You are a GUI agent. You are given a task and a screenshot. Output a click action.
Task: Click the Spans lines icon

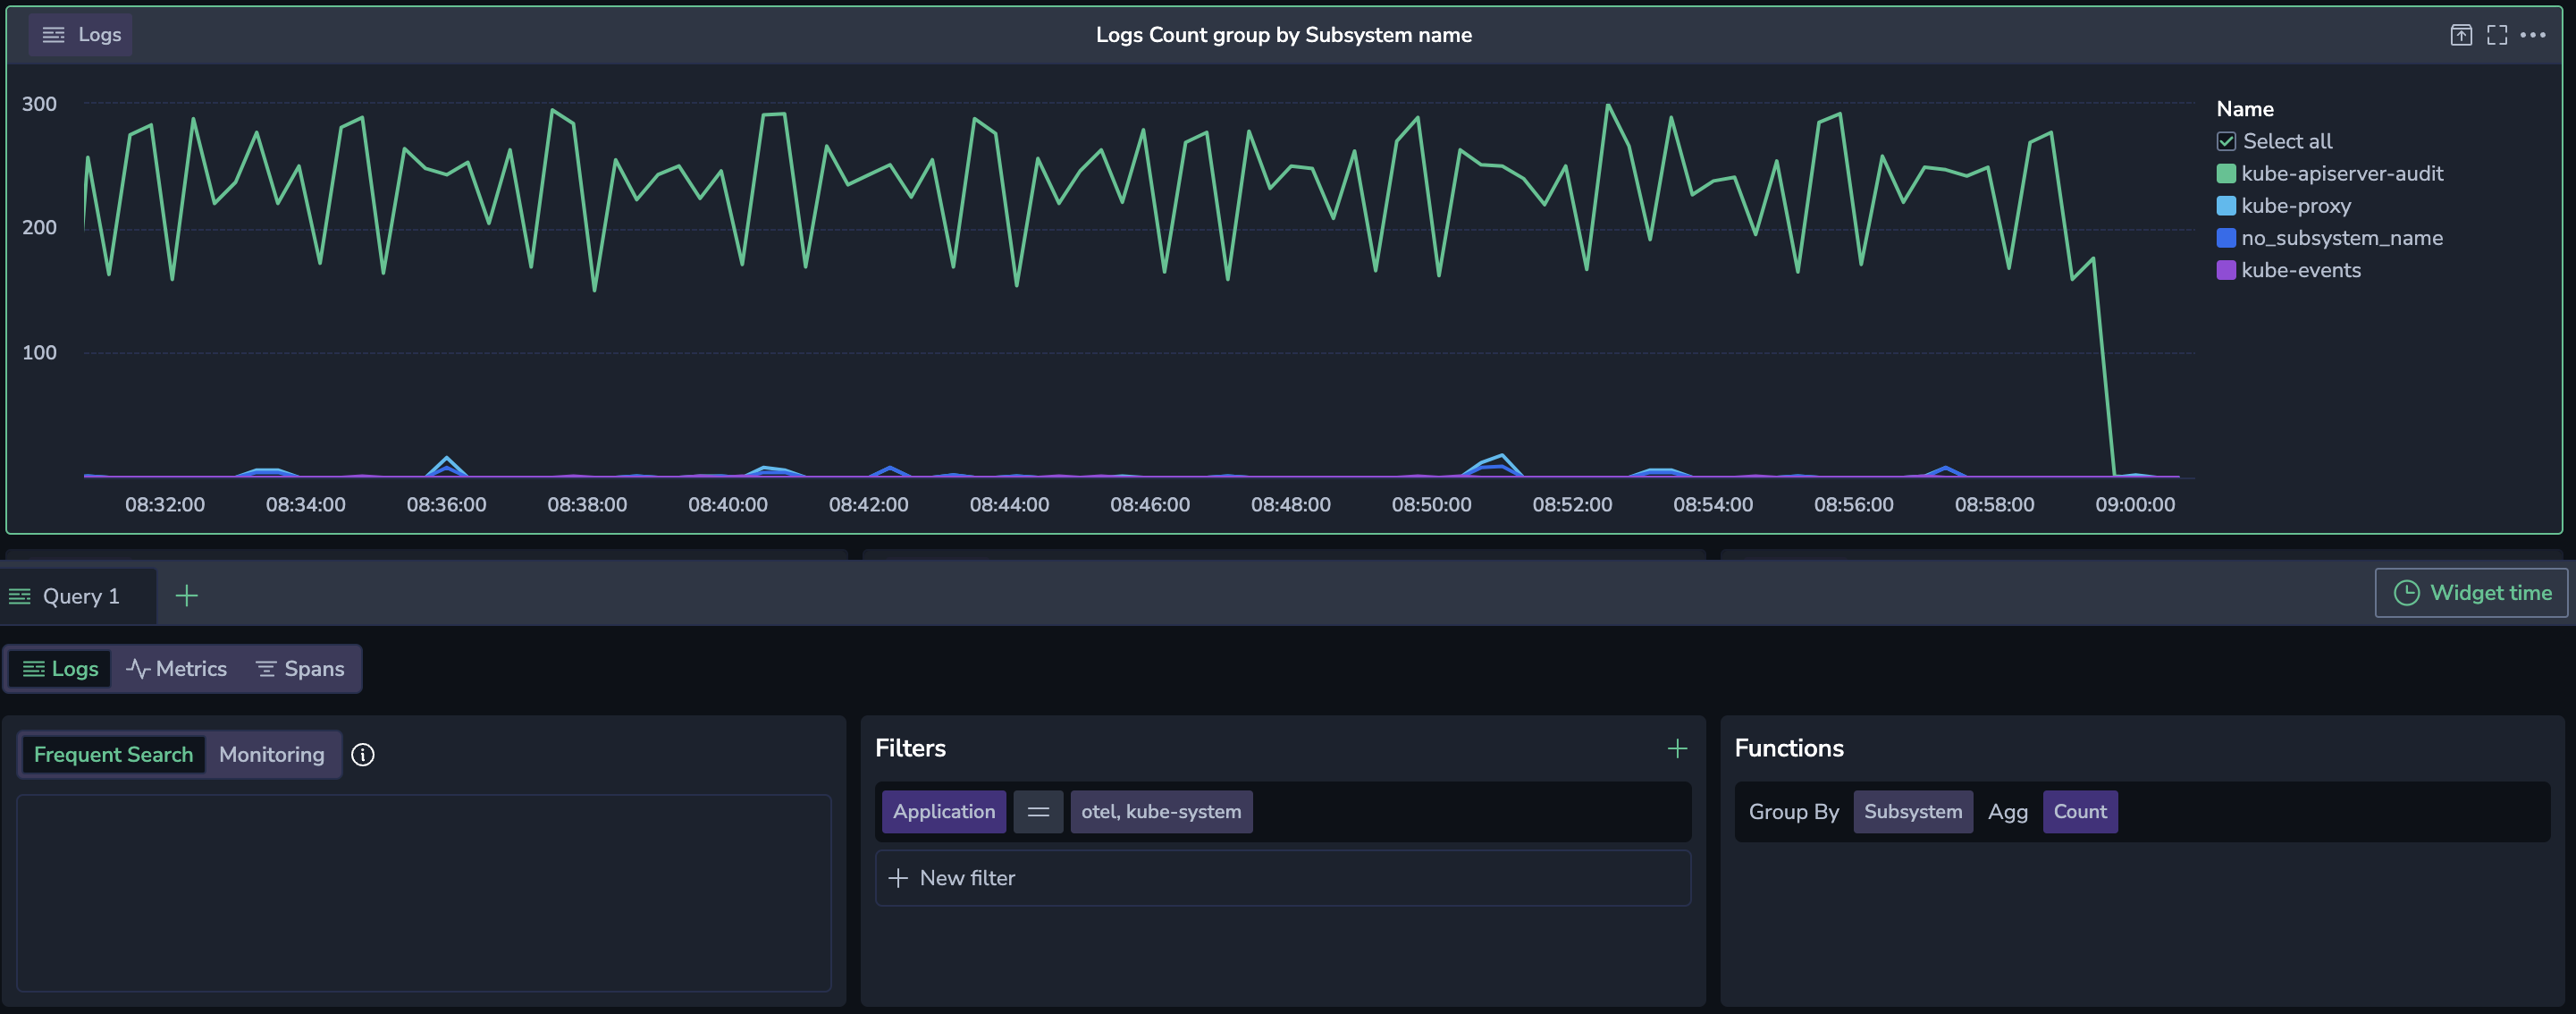pos(266,669)
